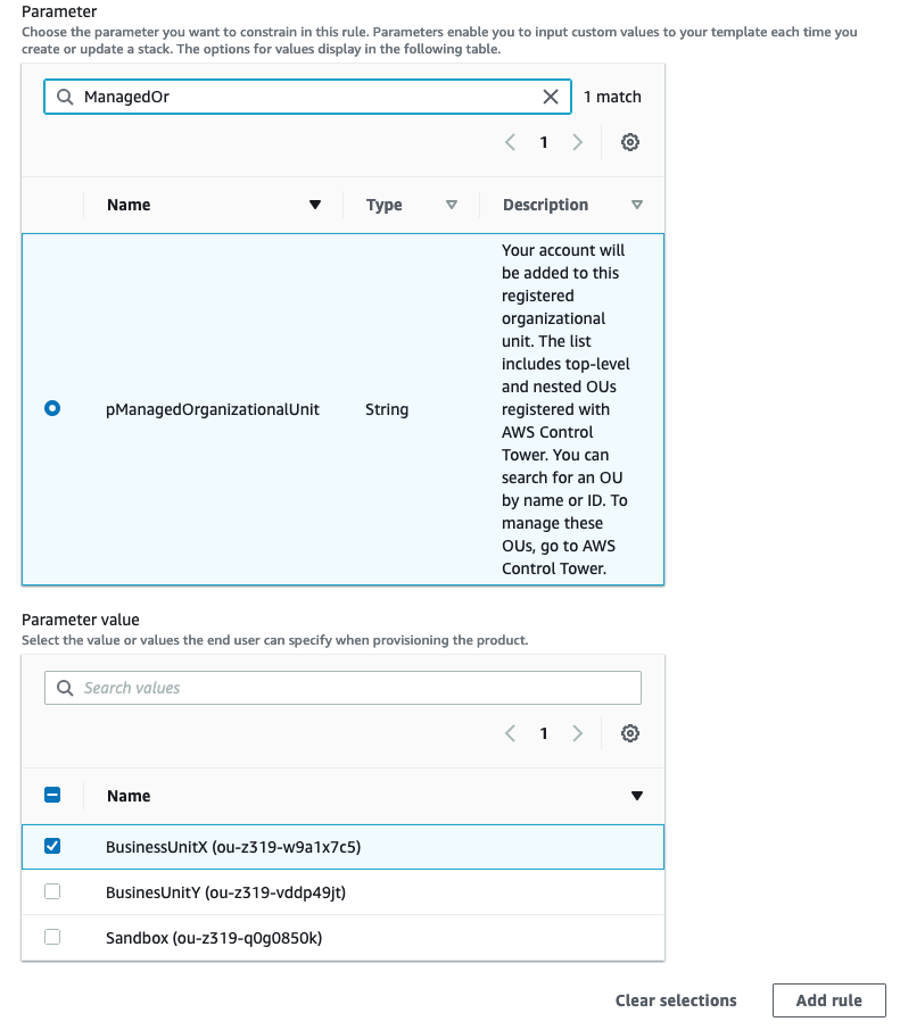Image resolution: width=902 pixels, height=1031 pixels.
Task: Sort parameters by Type column arrow
Action: [x=451, y=204]
